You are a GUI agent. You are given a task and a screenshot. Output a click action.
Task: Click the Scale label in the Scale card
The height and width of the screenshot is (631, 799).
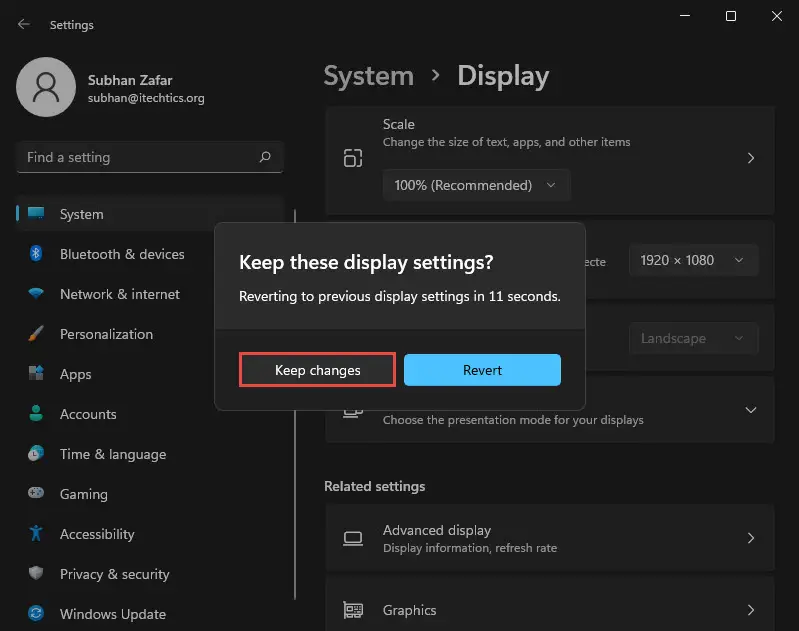pos(398,124)
